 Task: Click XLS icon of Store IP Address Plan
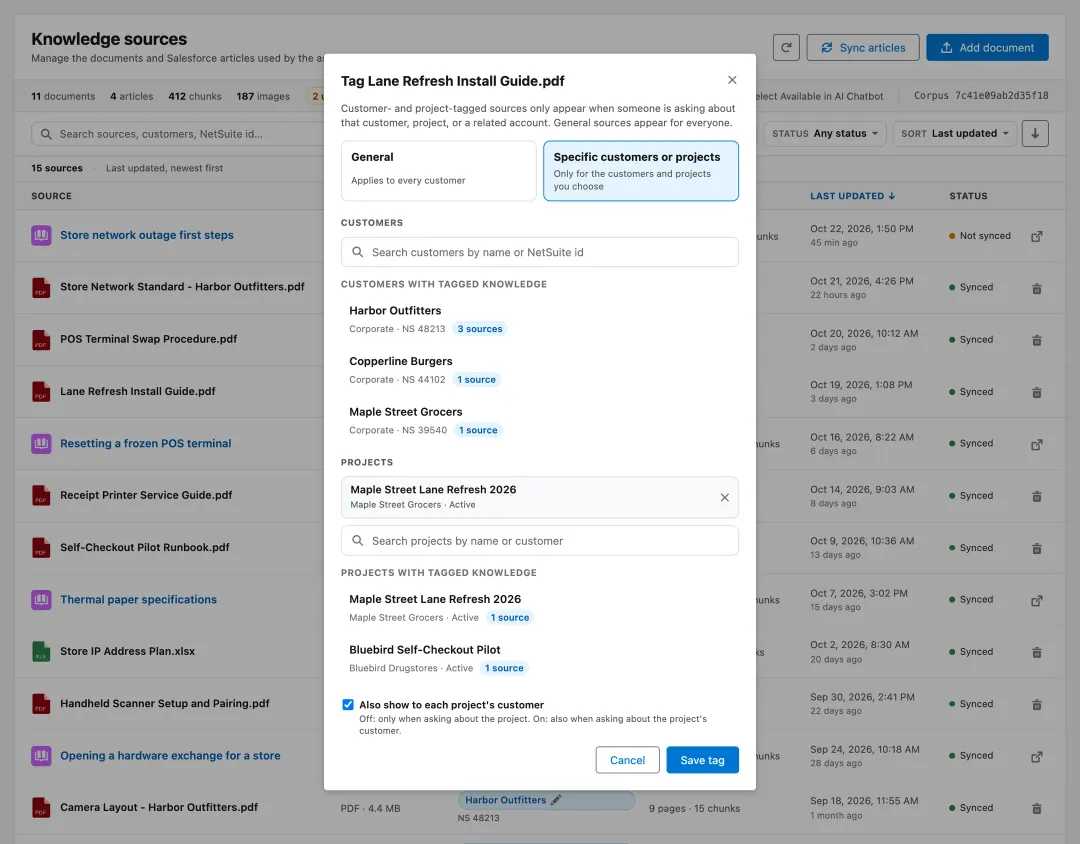41,652
